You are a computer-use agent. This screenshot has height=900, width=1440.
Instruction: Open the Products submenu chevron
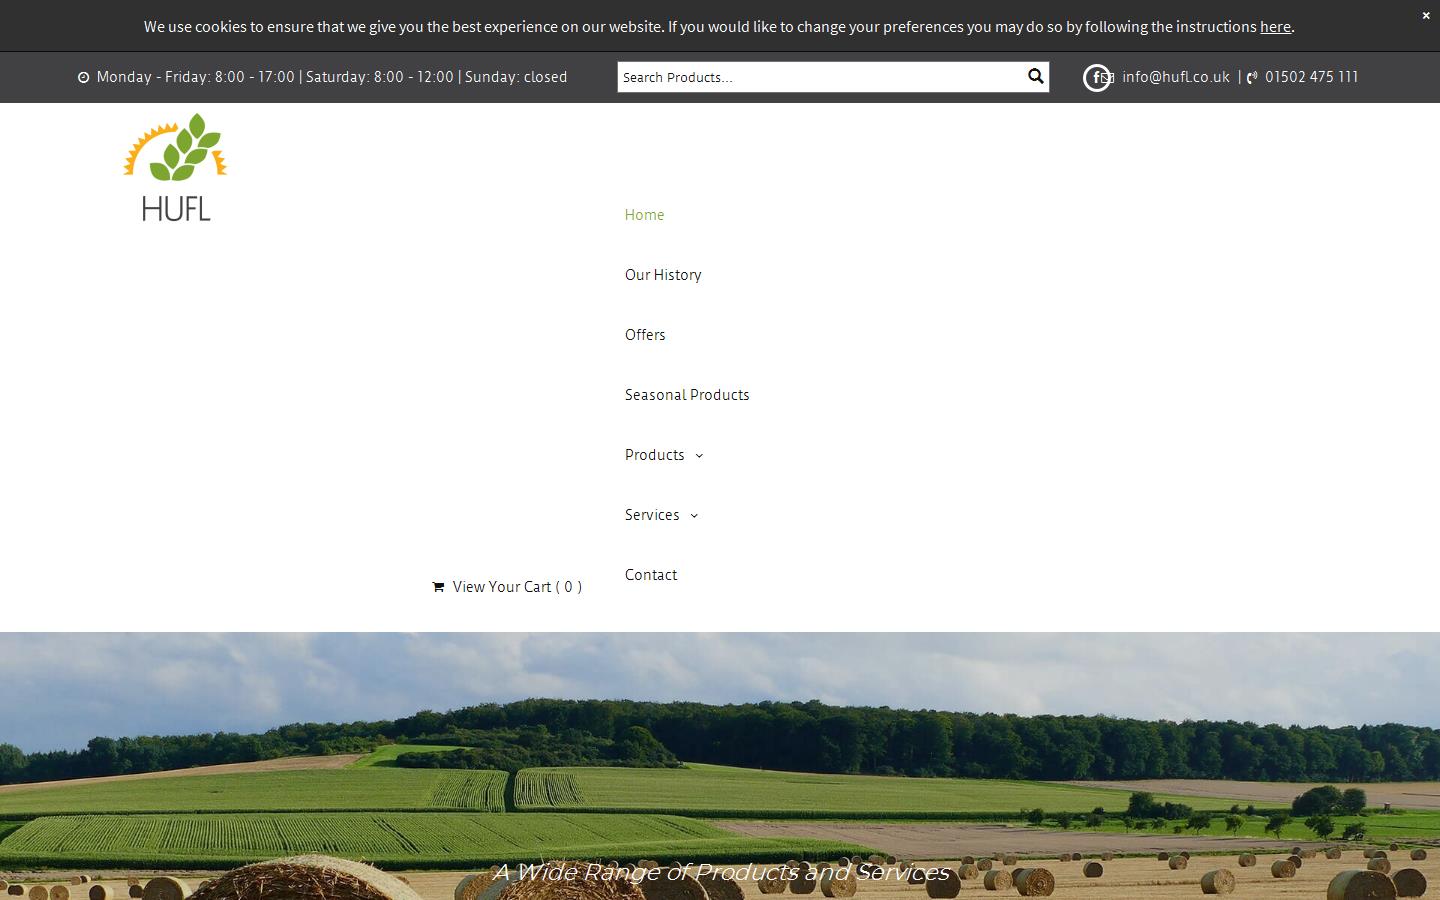click(698, 456)
